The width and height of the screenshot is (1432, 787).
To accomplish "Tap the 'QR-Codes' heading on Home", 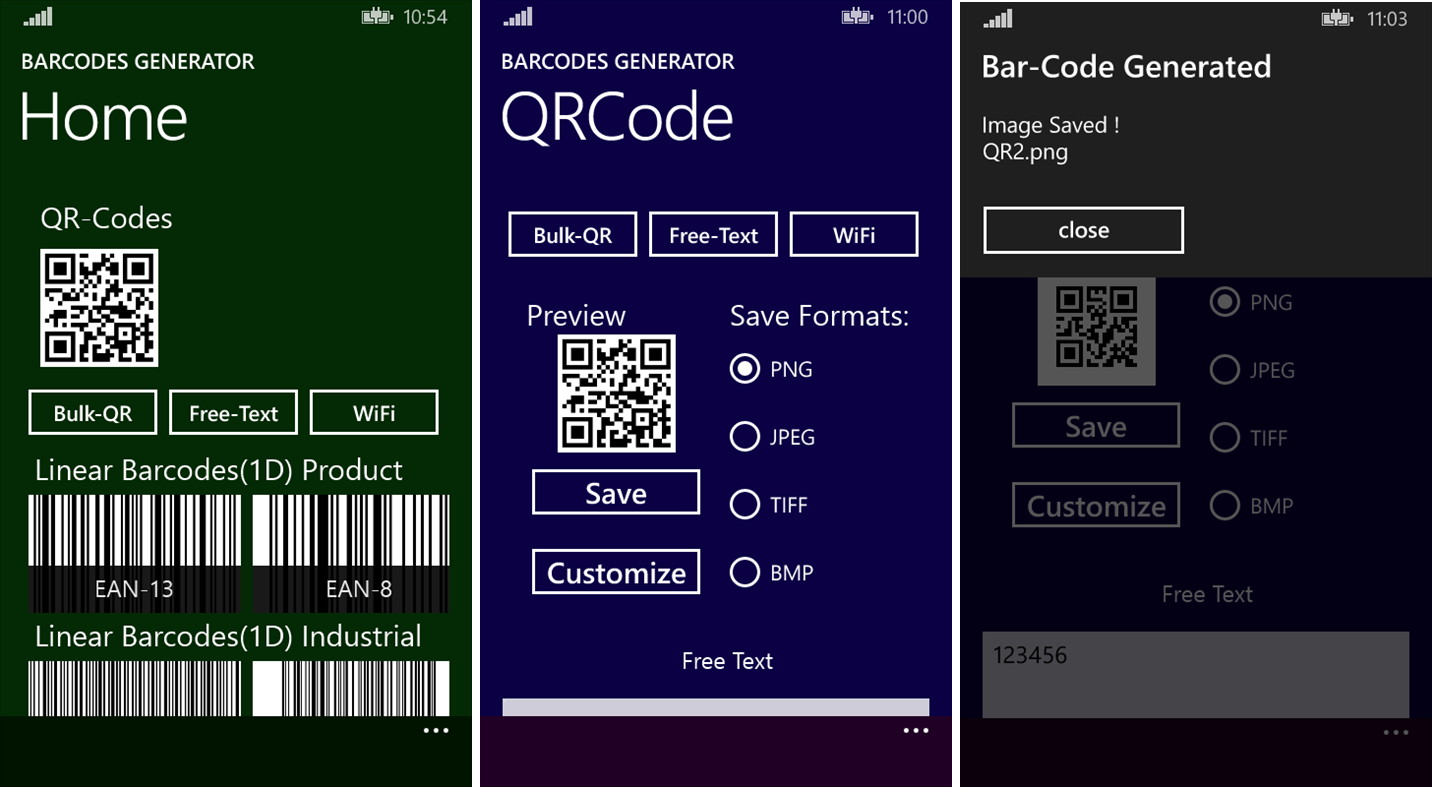I will tap(106, 218).
